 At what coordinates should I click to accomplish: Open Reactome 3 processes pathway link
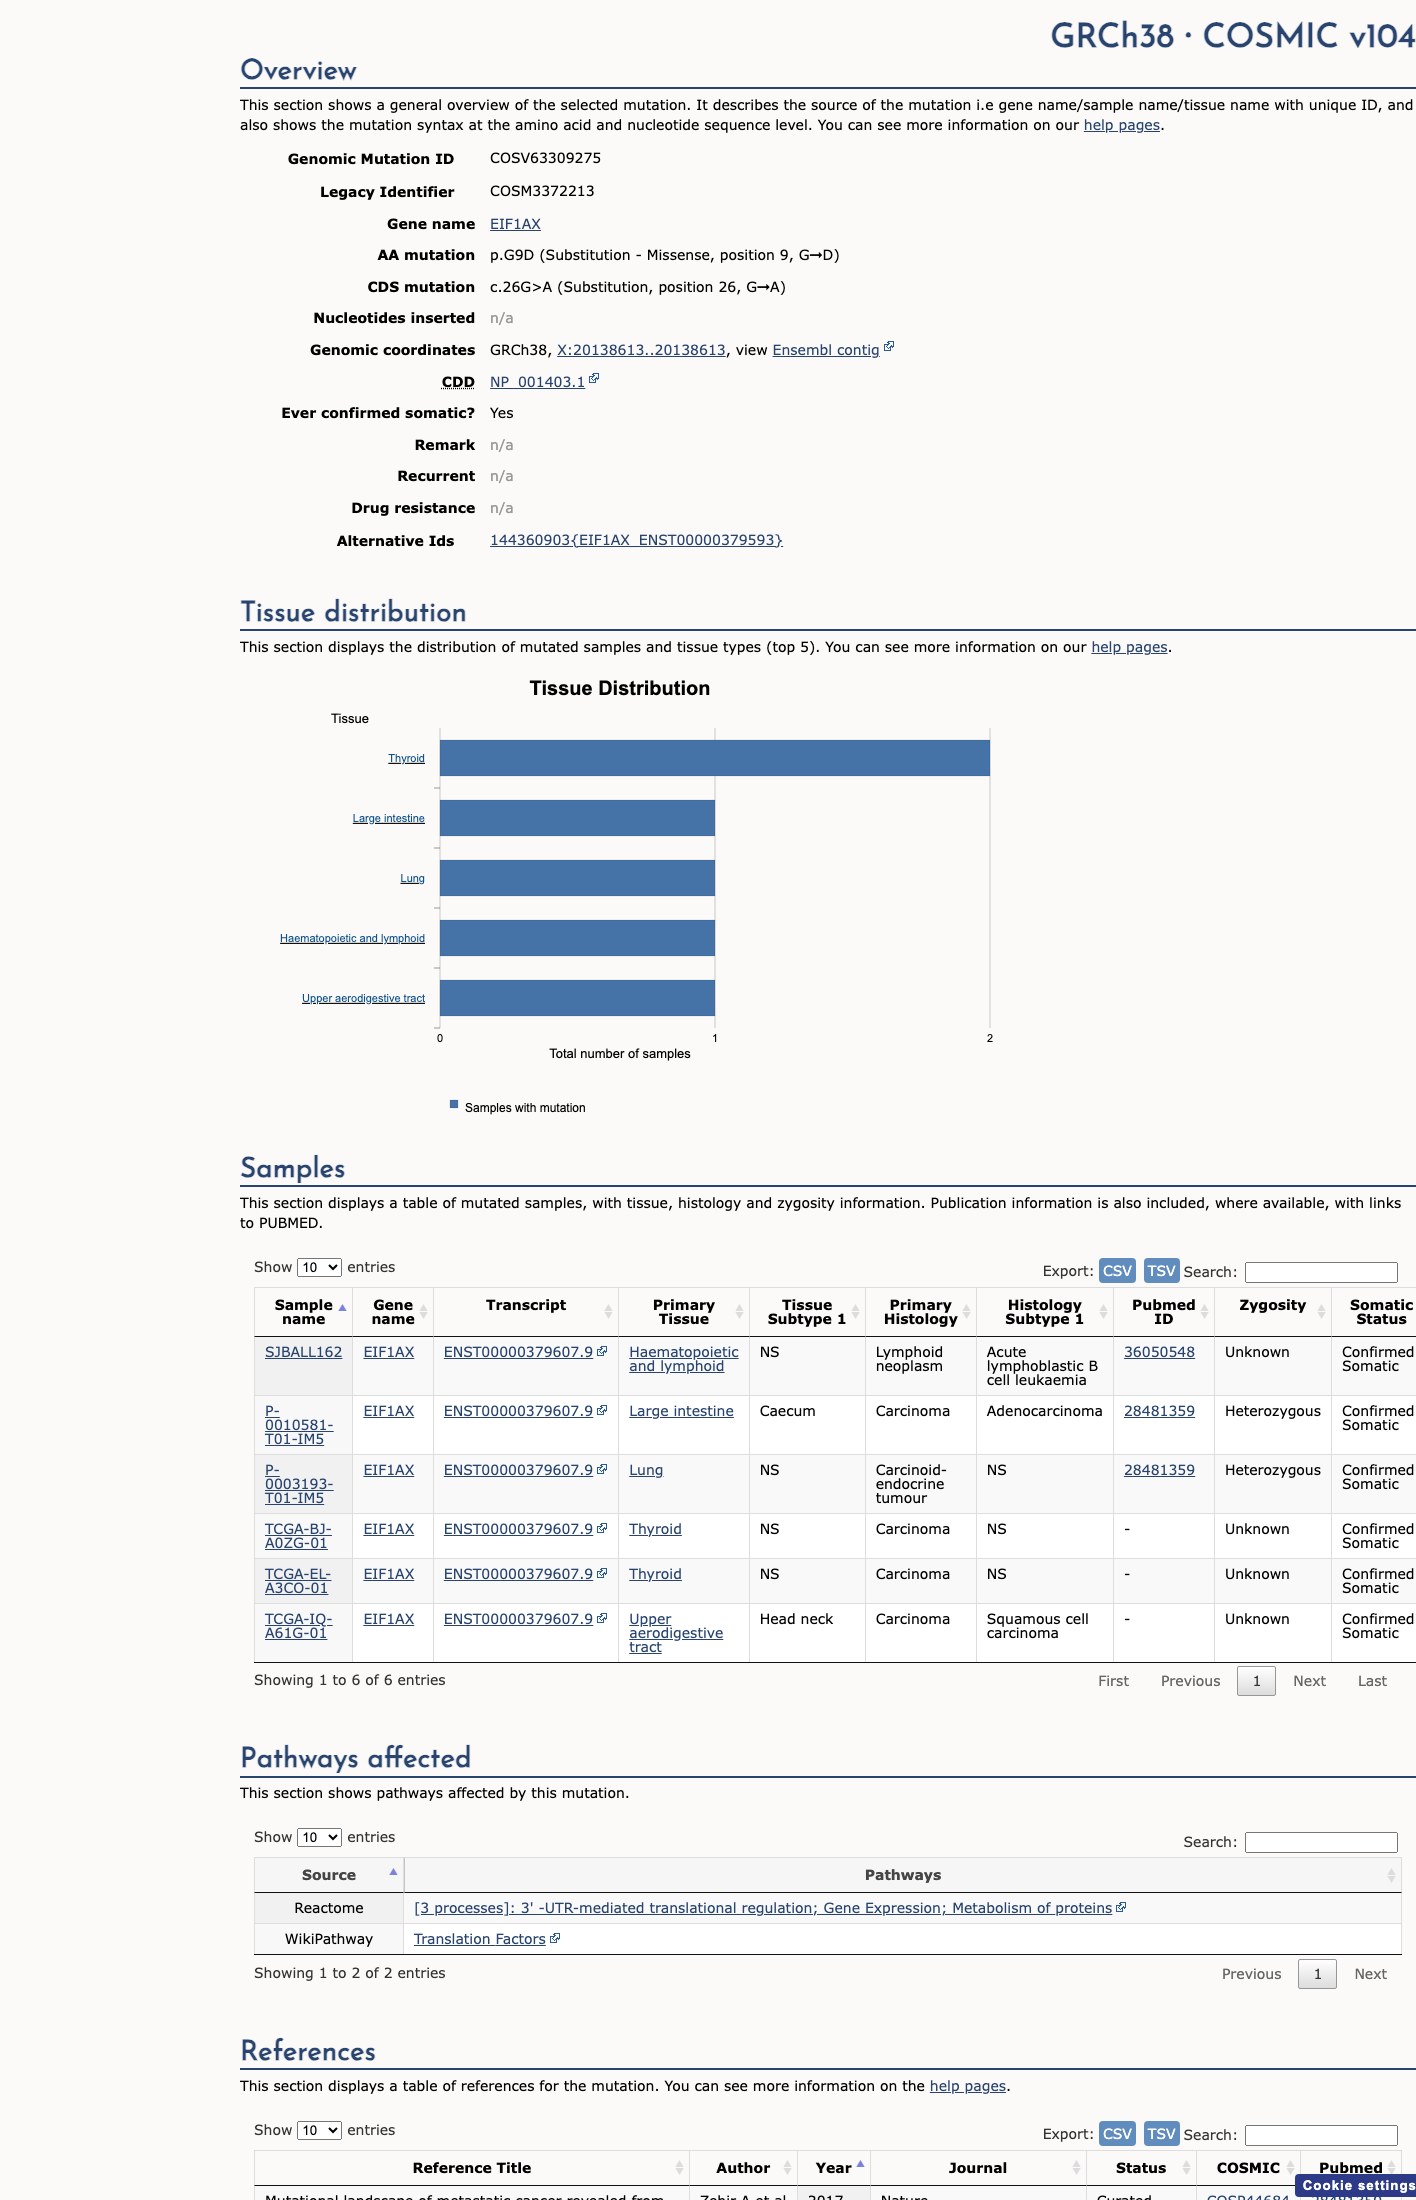click(x=763, y=1908)
